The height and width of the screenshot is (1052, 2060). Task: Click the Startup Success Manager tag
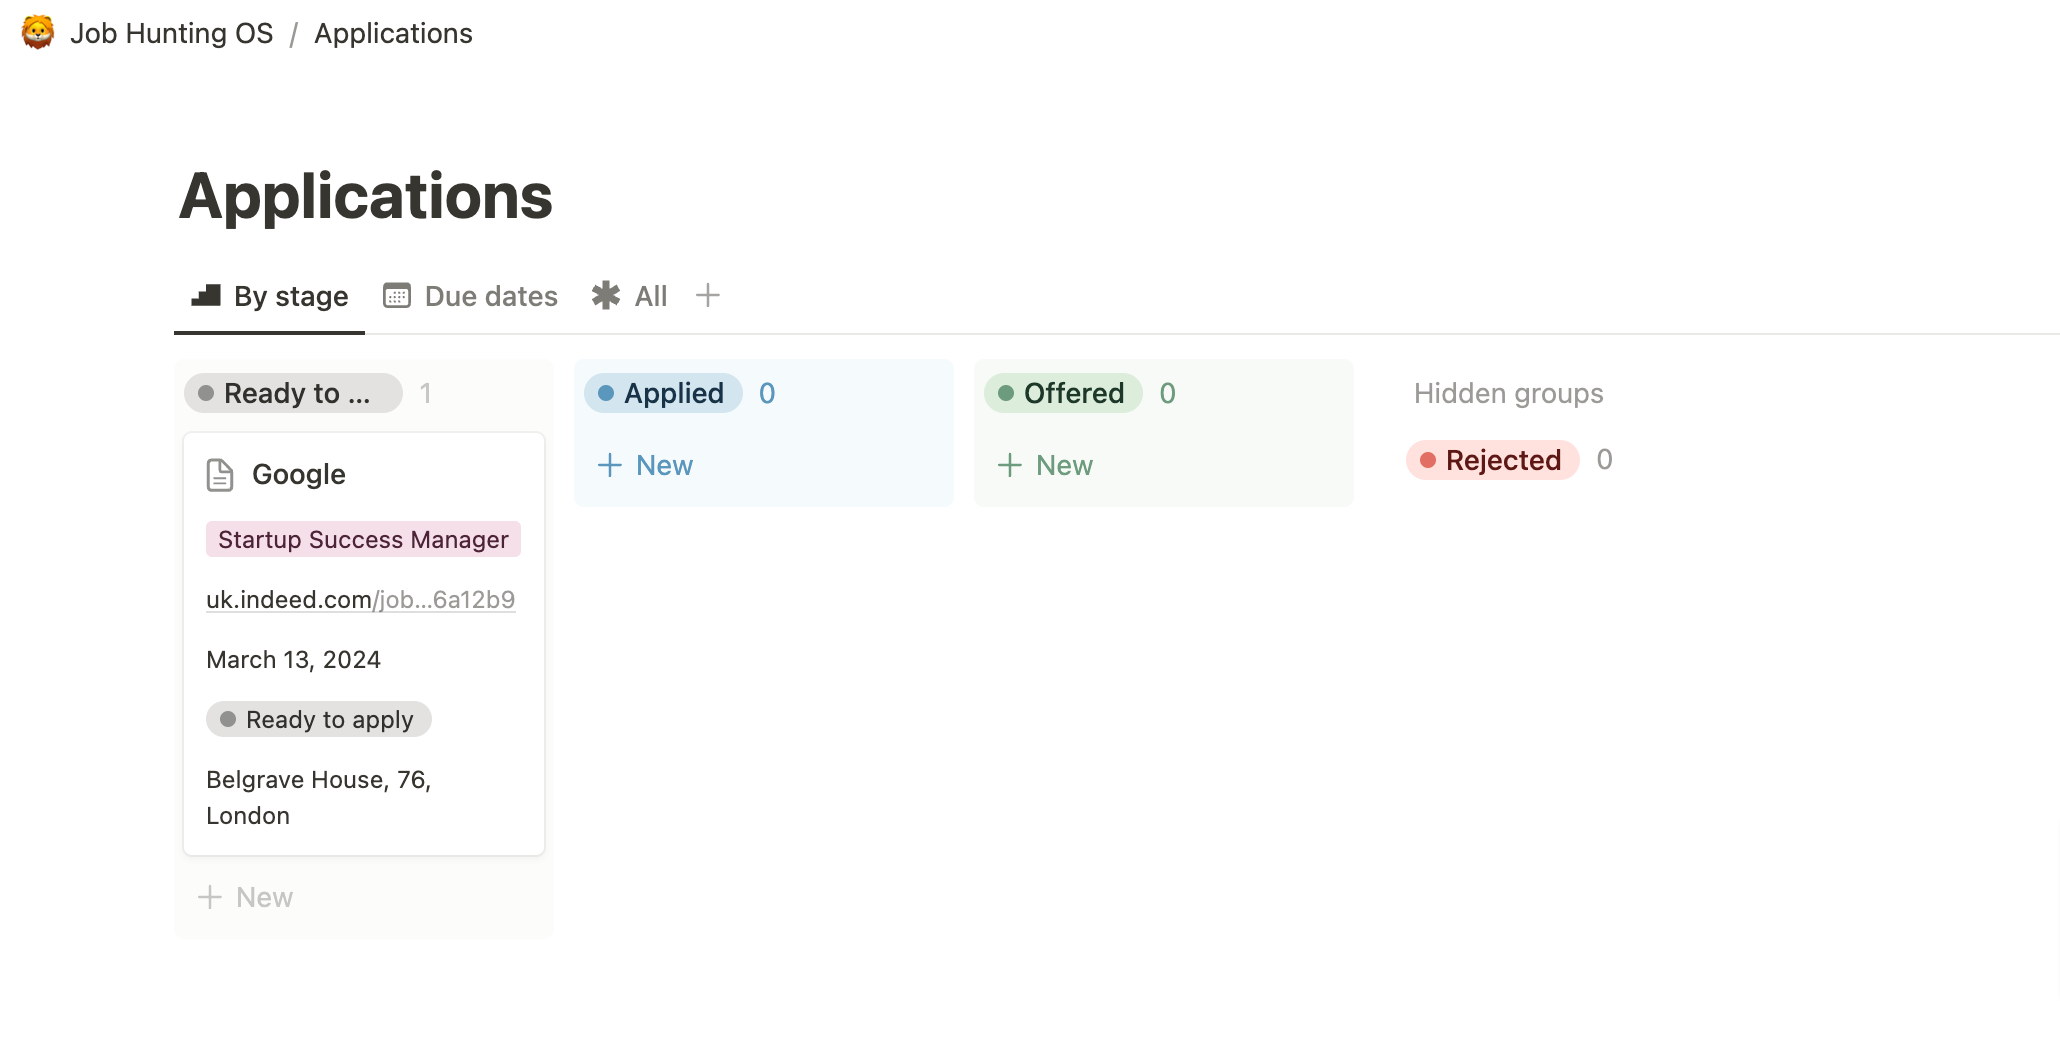point(363,540)
